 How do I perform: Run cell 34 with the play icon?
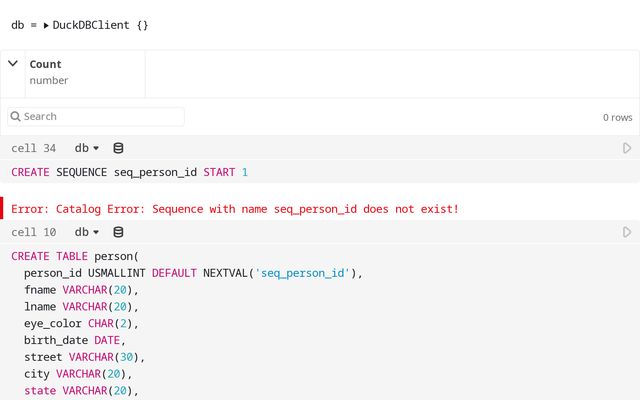[x=627, y=148]
